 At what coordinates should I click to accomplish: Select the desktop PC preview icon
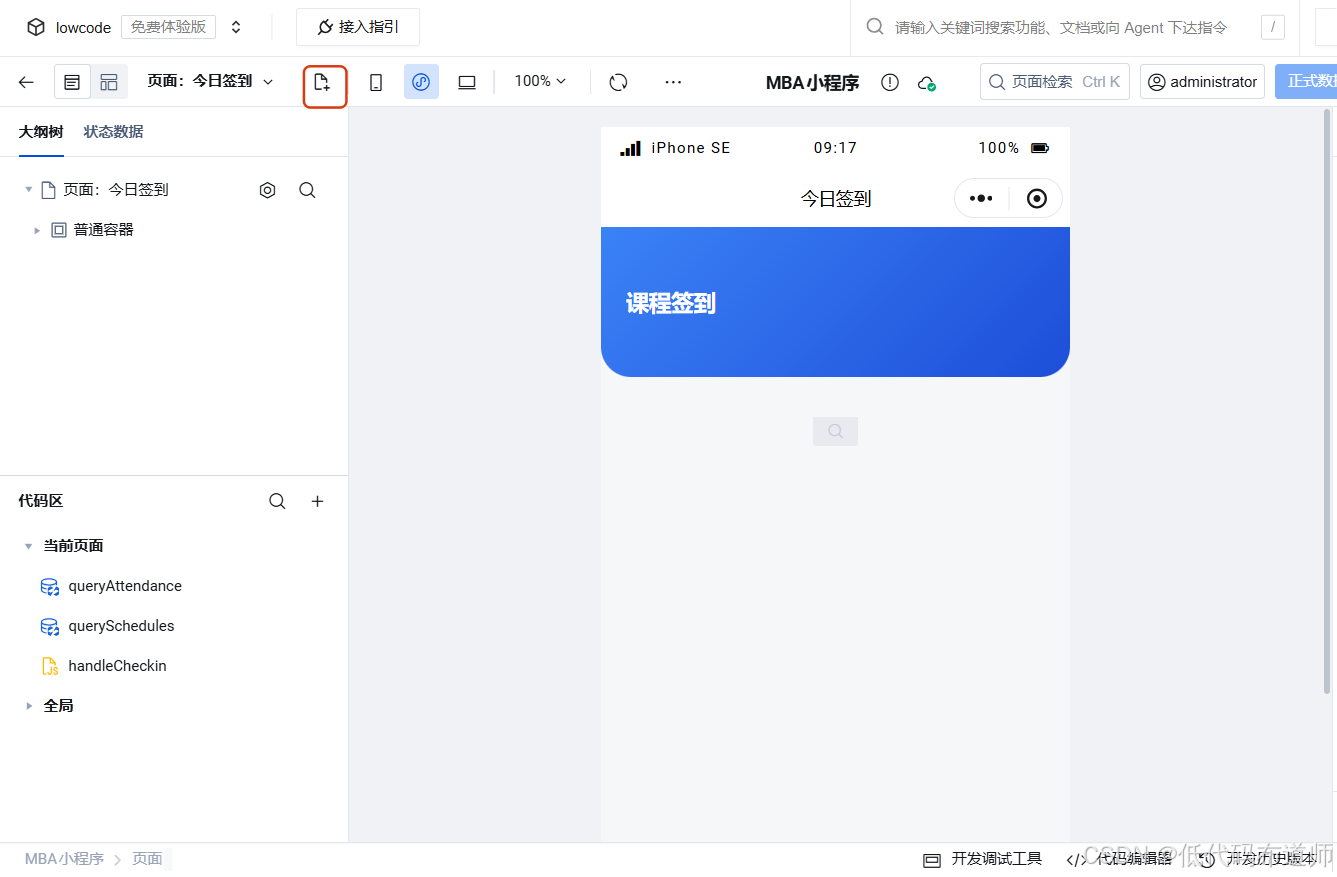[467, 82]
